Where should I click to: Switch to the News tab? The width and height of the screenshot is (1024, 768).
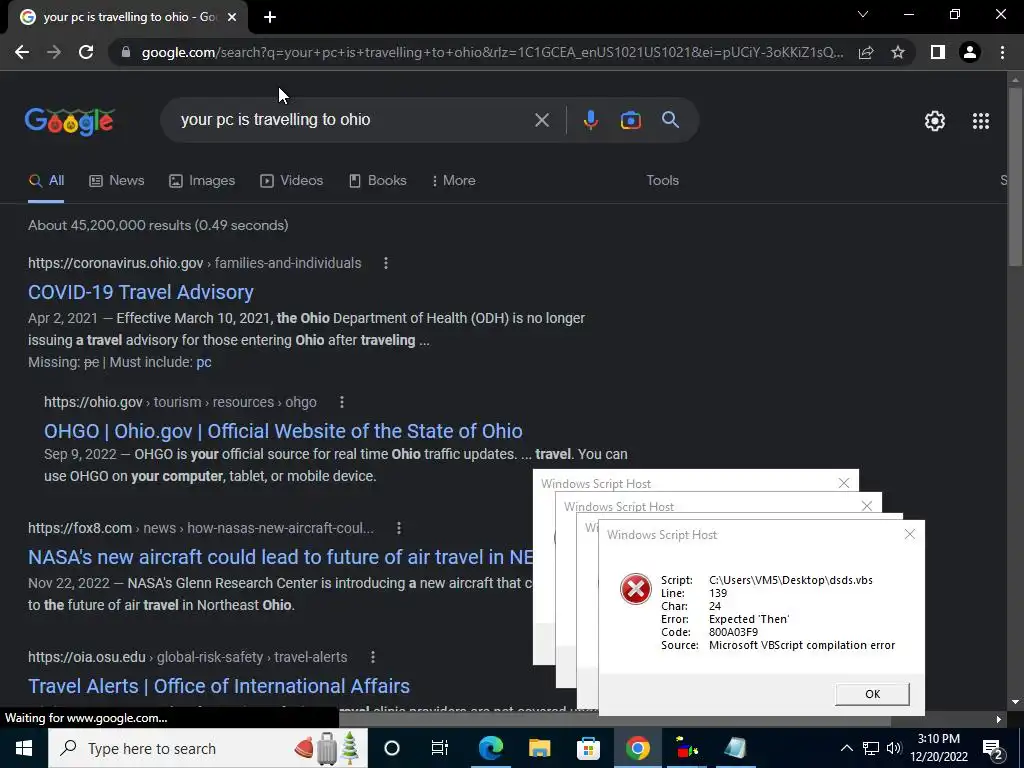(x=116, y=181)
